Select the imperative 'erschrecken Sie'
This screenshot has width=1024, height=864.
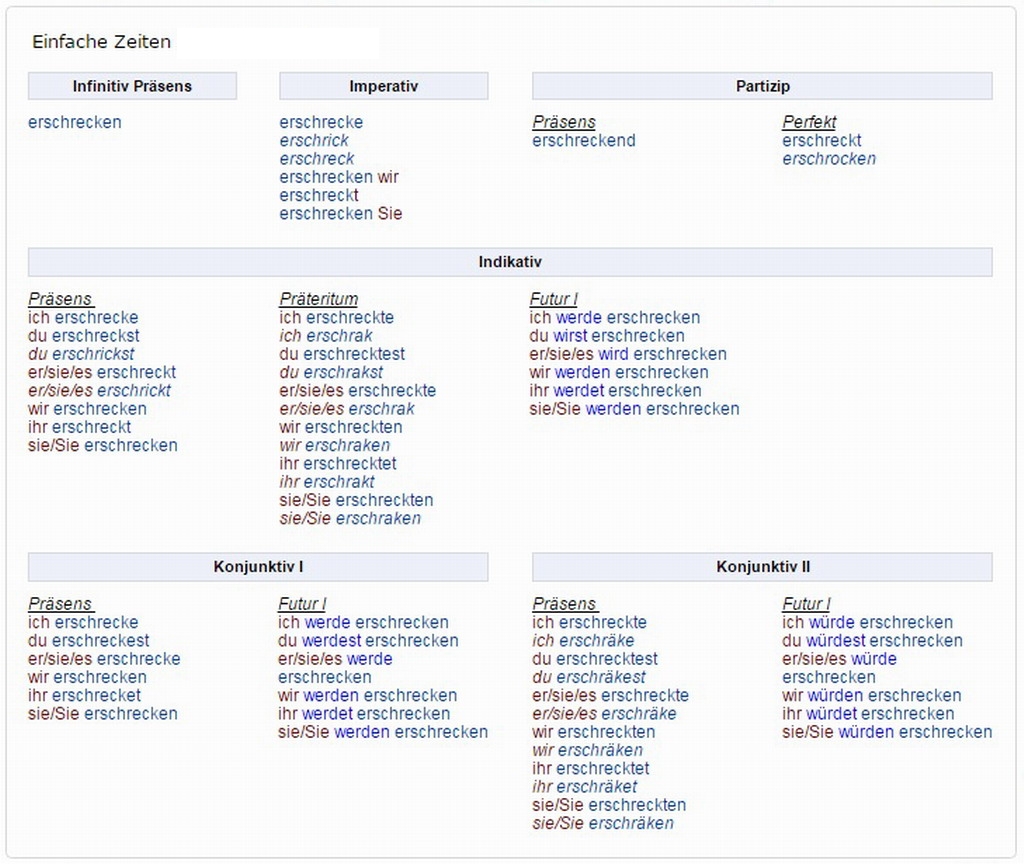pos(340,213)
